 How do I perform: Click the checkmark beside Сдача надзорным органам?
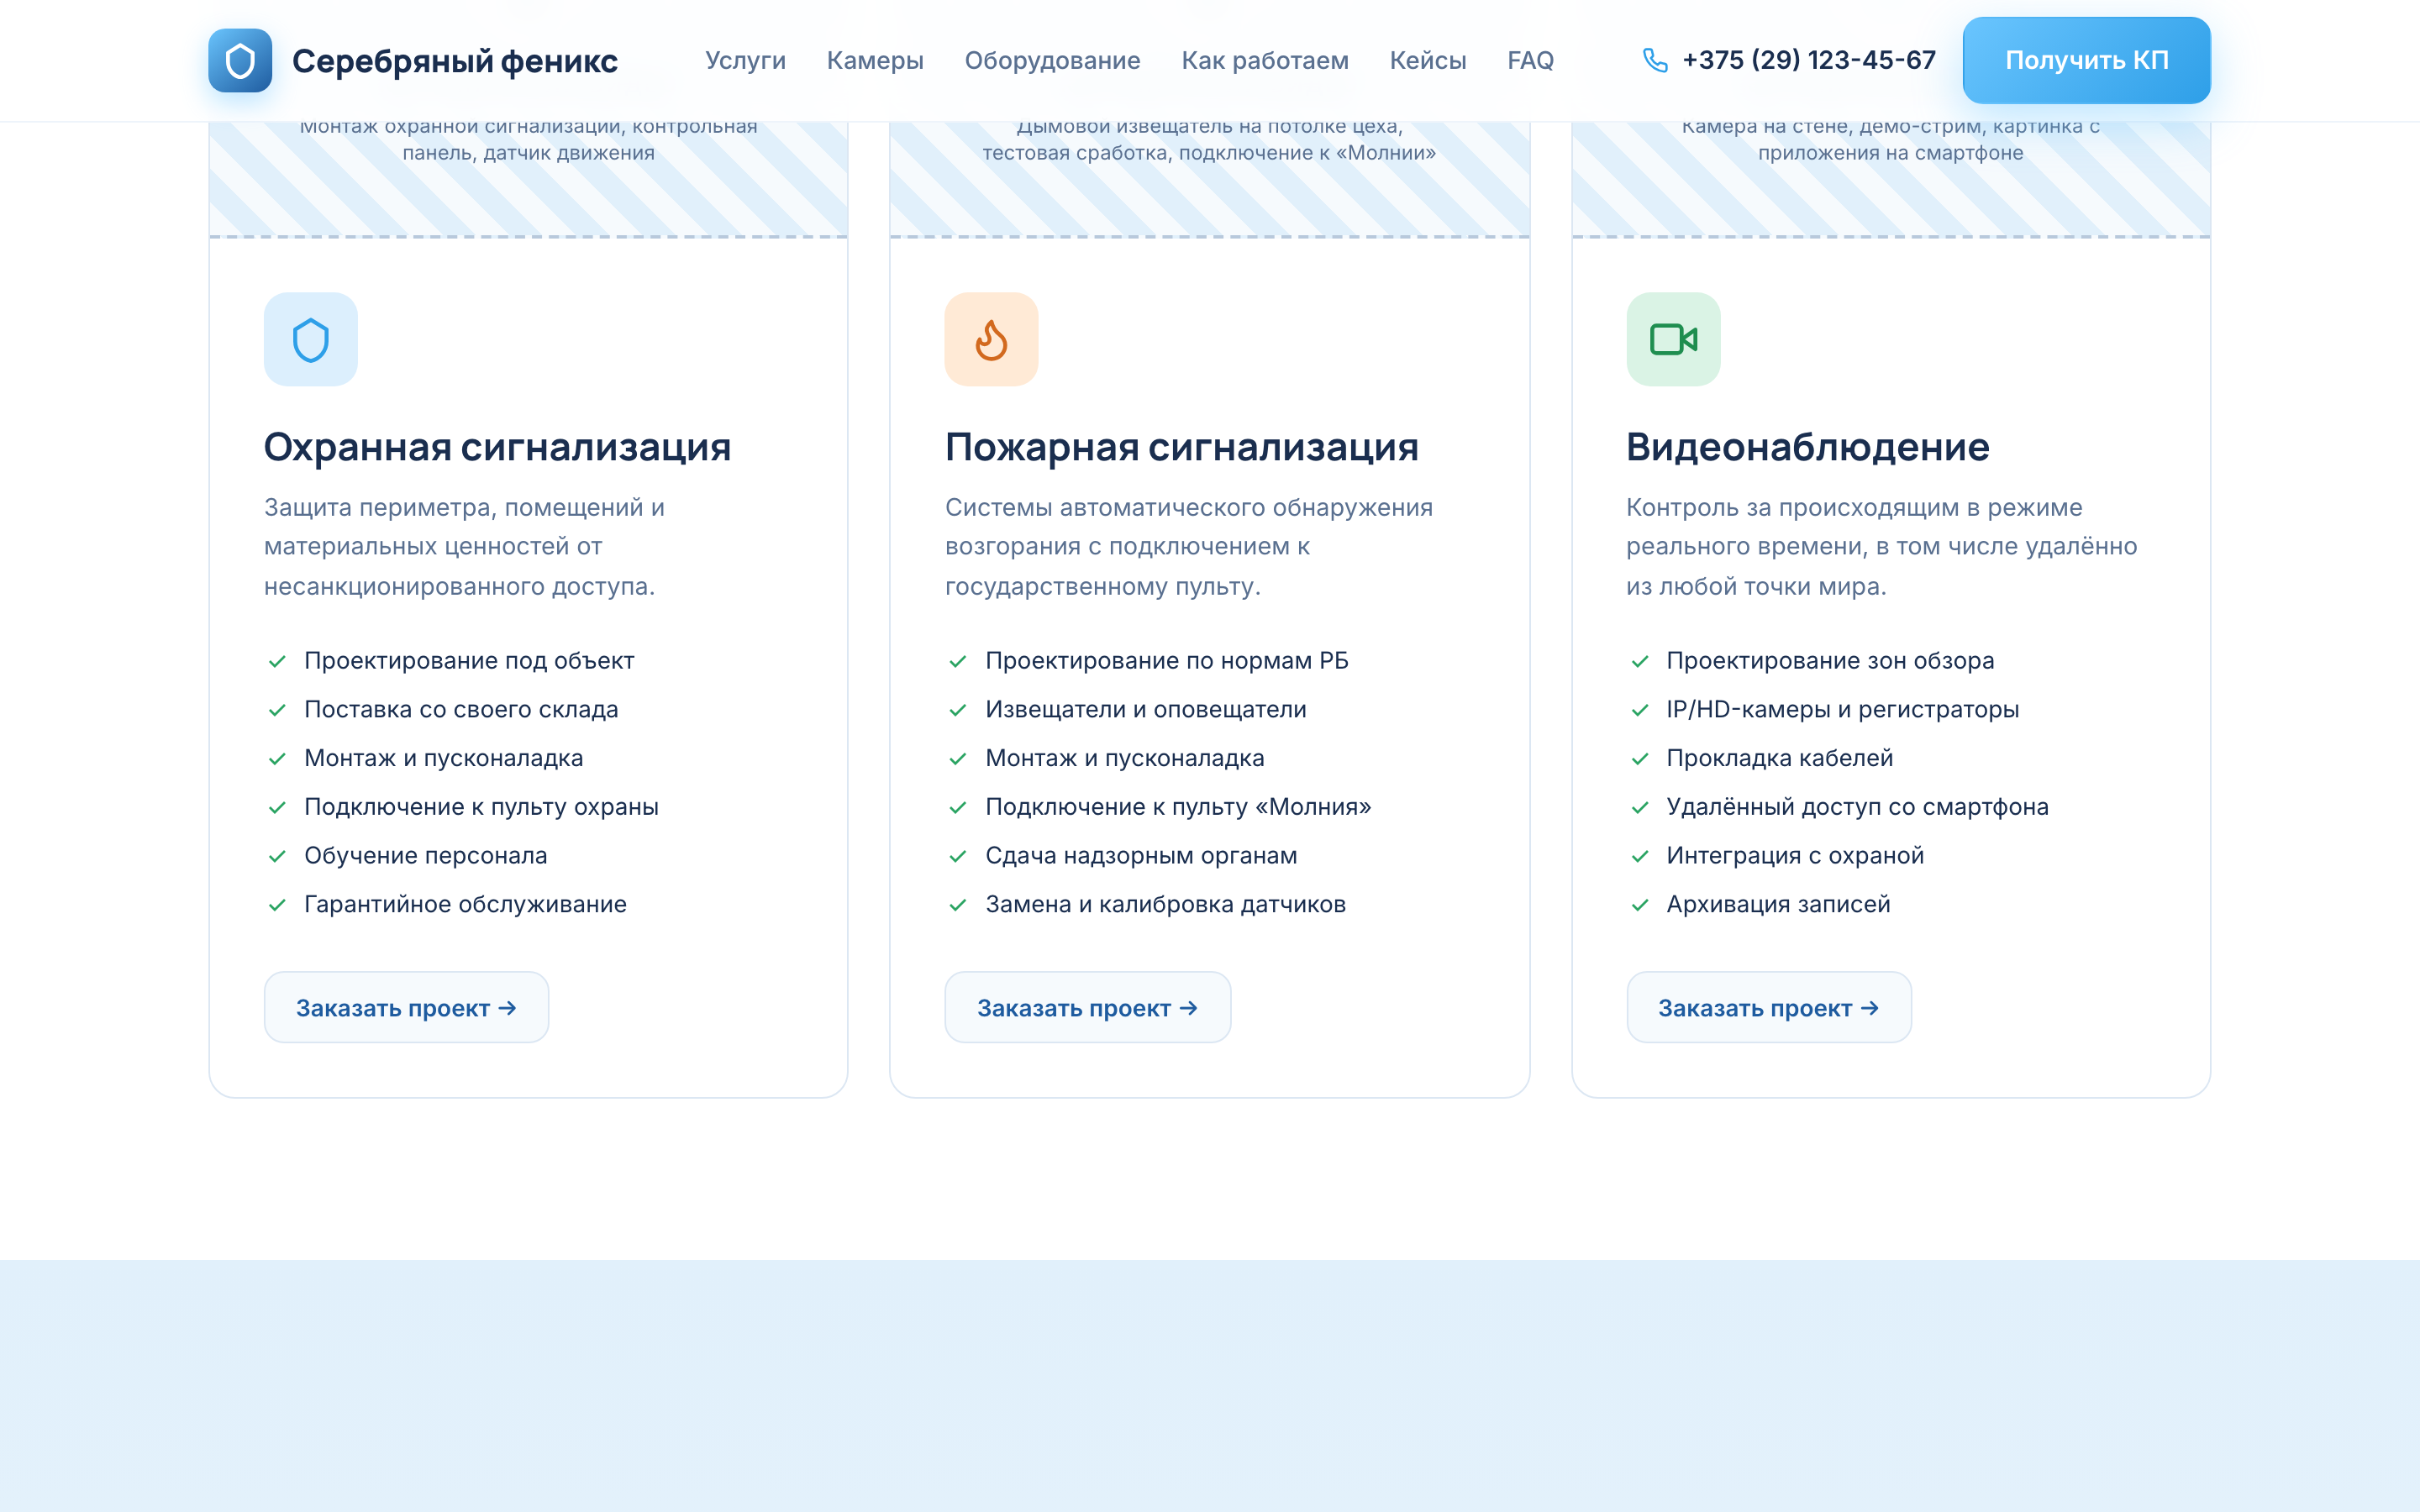[958, 856]
